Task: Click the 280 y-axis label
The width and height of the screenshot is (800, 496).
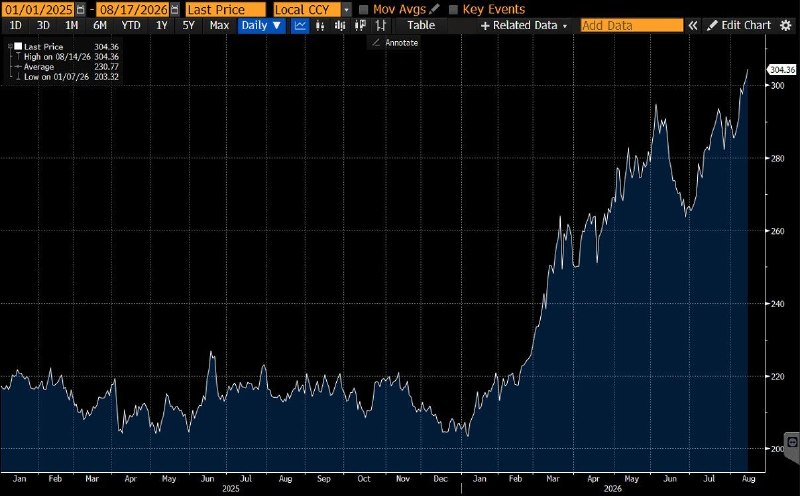Action: coord(778,158)
